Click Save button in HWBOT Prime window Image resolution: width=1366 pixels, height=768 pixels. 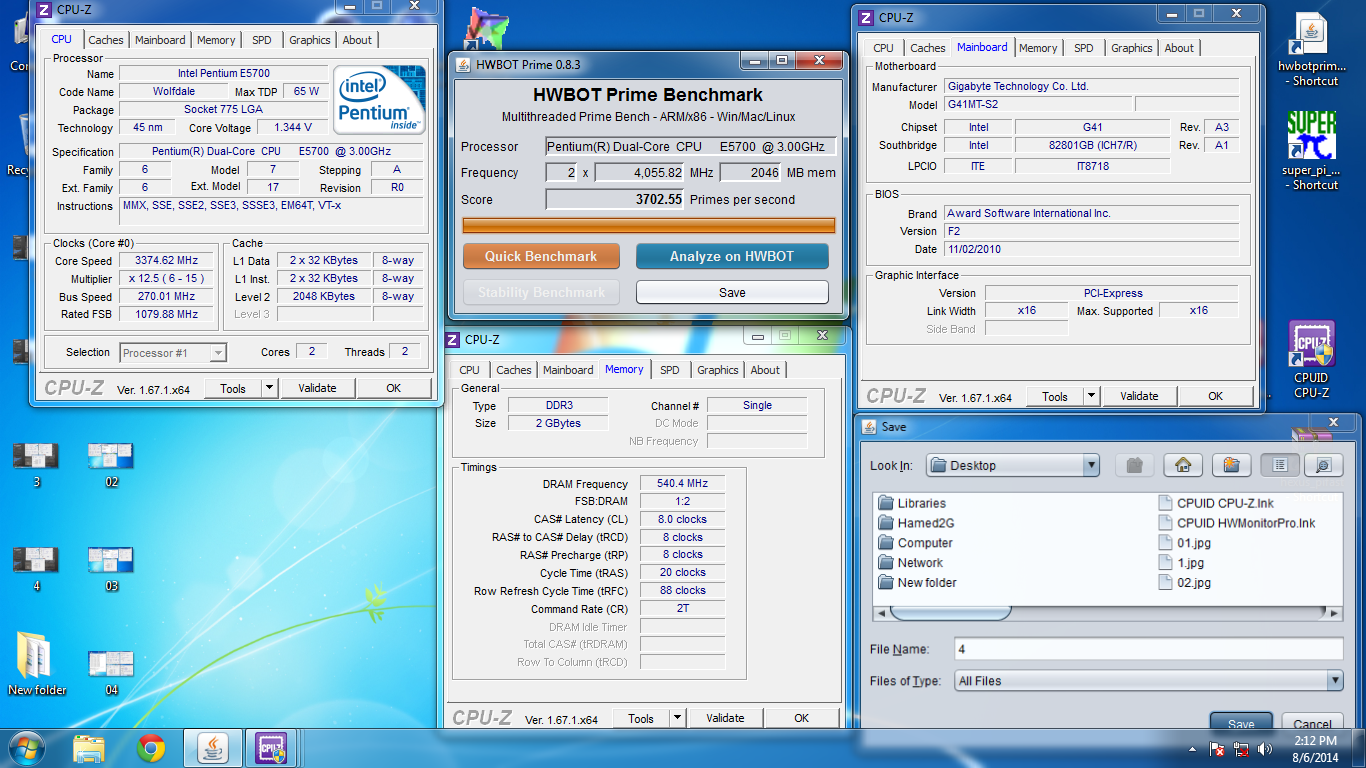tap(732, 292)
